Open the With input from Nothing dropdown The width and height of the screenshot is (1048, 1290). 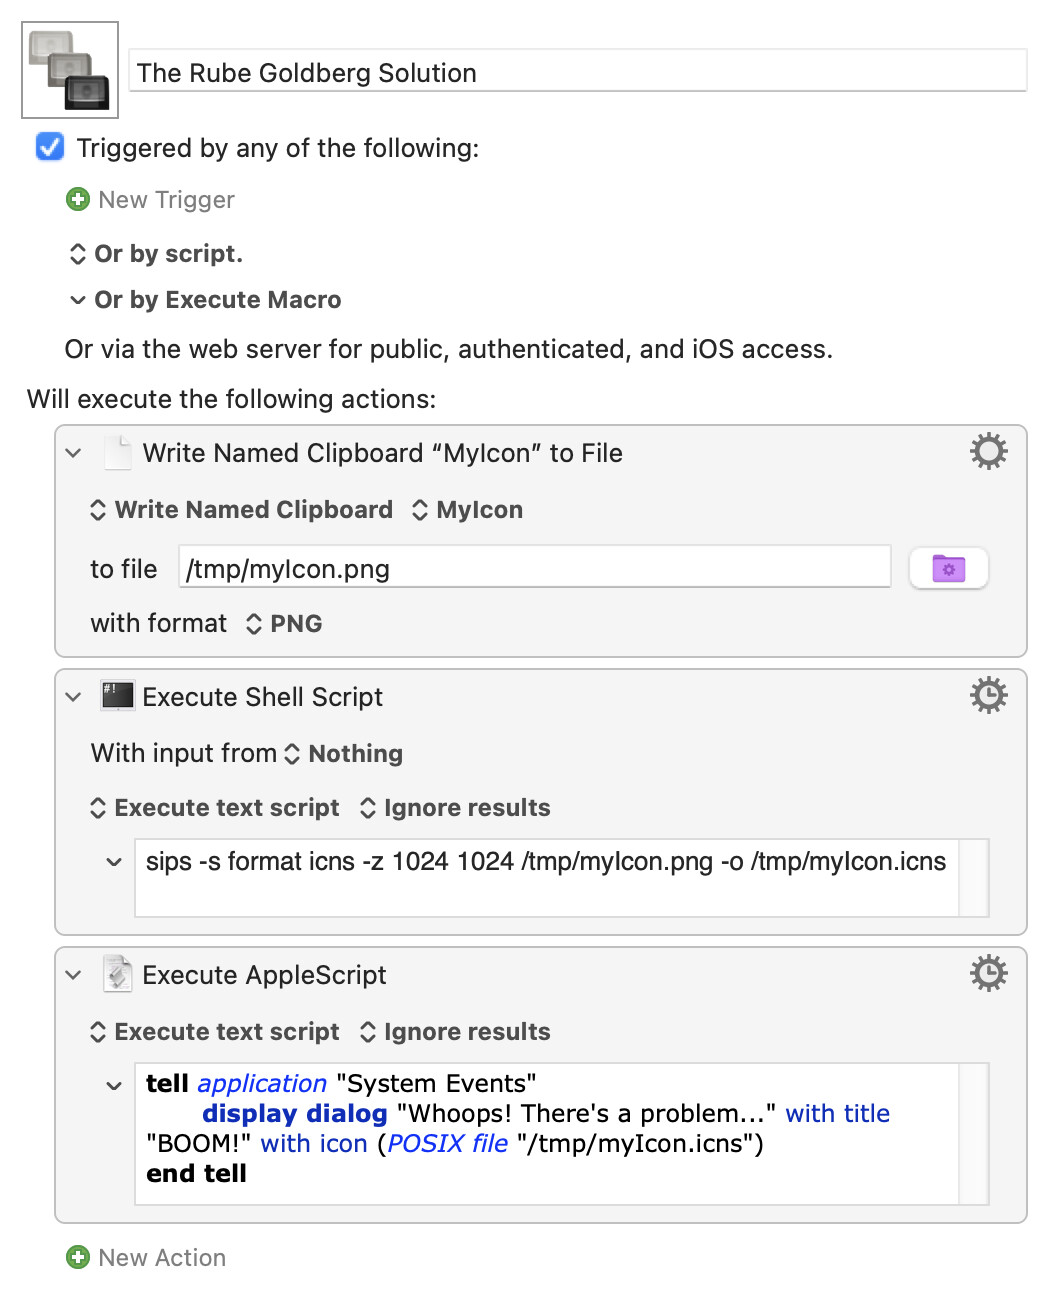point(343,754)
